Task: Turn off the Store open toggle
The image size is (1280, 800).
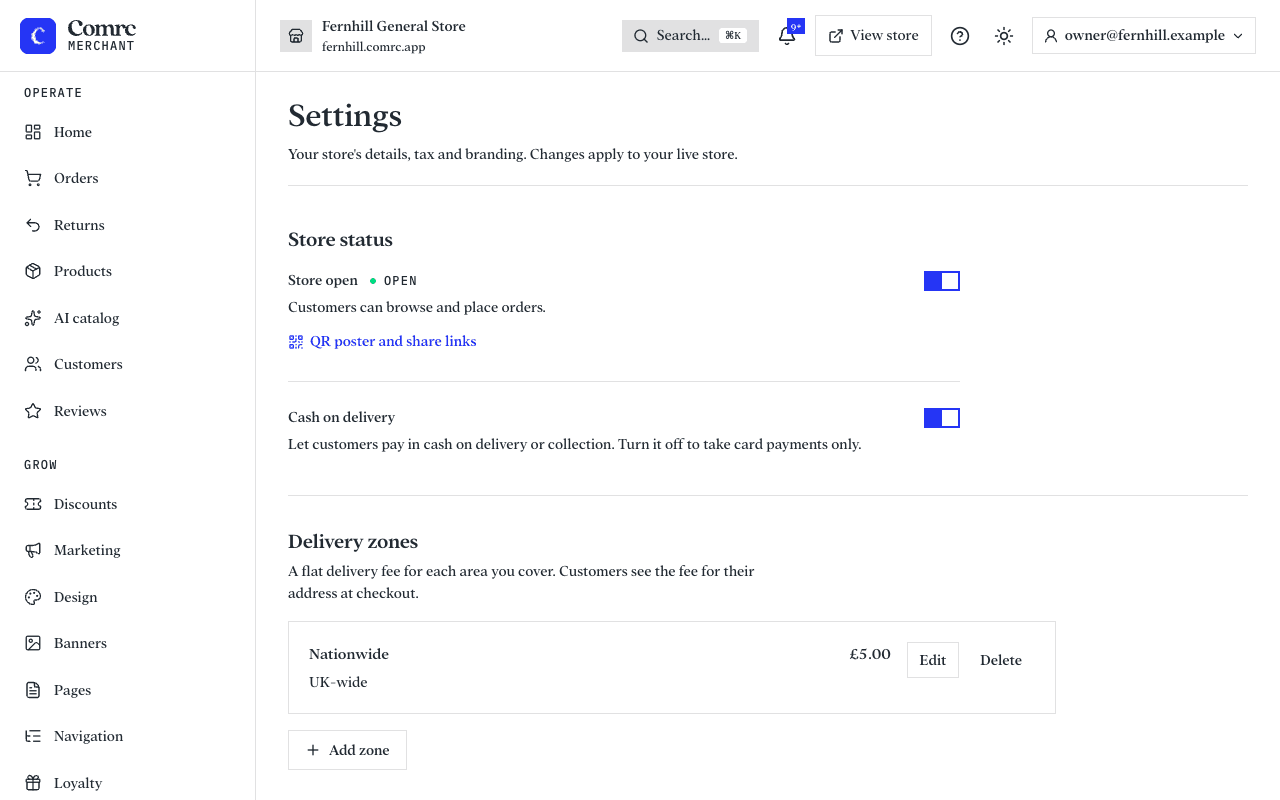Action: tap(942, 281)
